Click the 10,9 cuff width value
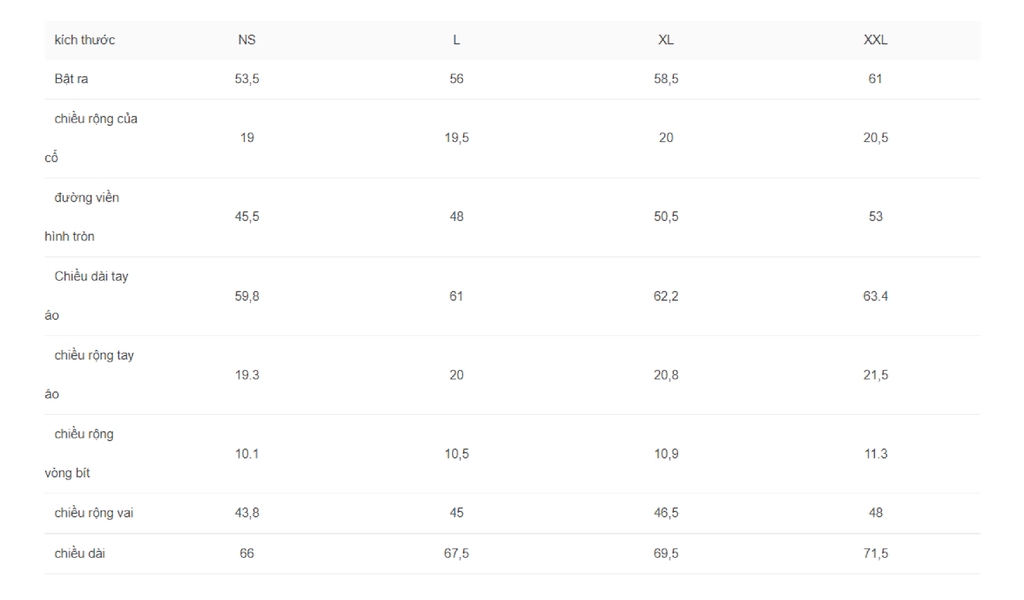This screenshot has height=600, width=1024. (x=666, y=454)
